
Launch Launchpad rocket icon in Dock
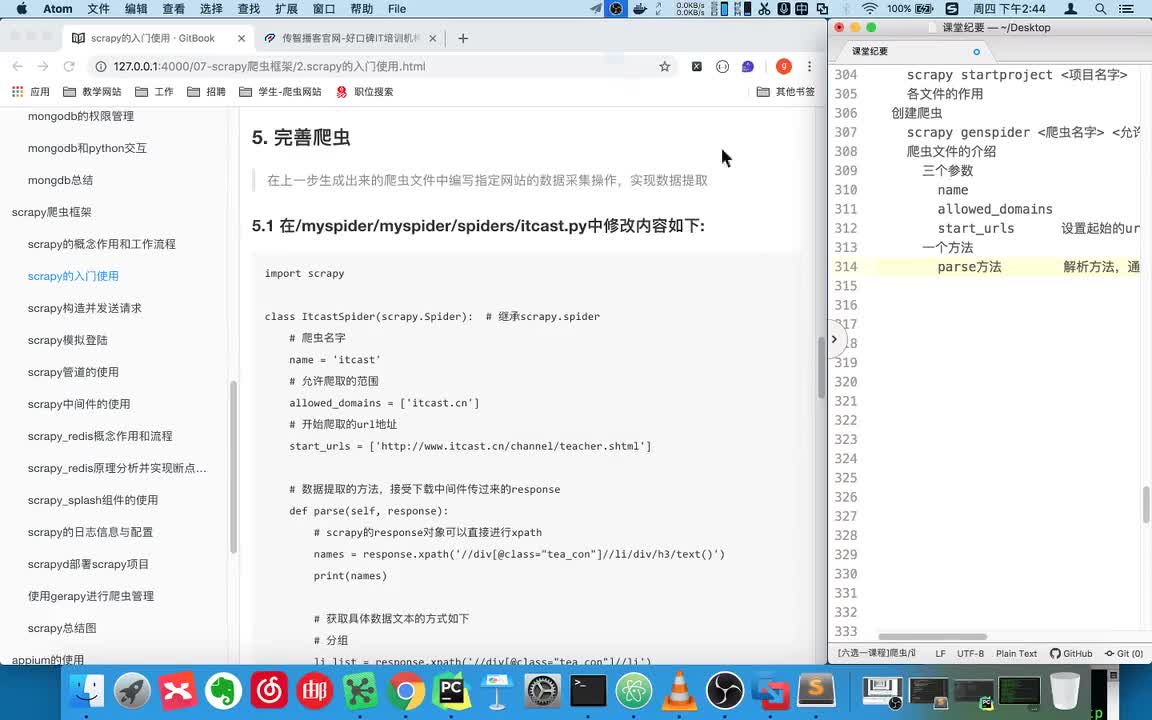132,691
